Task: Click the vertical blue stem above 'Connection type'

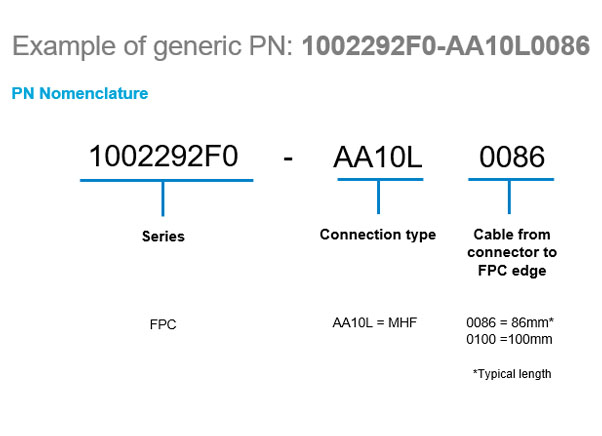Action: [379, 197]
